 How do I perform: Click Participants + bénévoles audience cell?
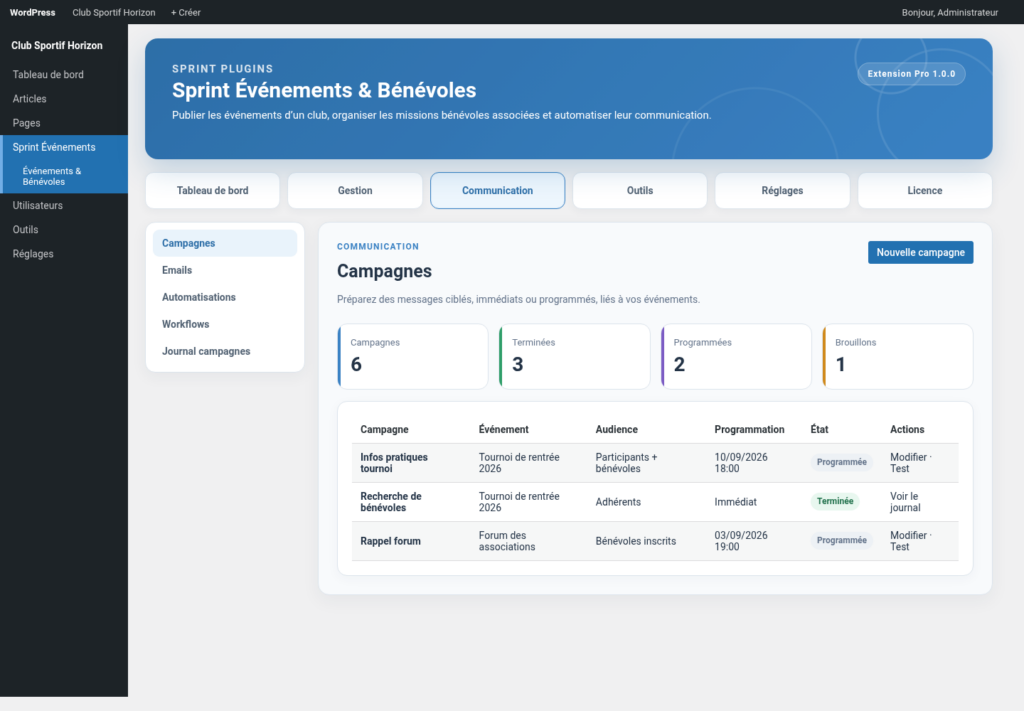[626, 463]
